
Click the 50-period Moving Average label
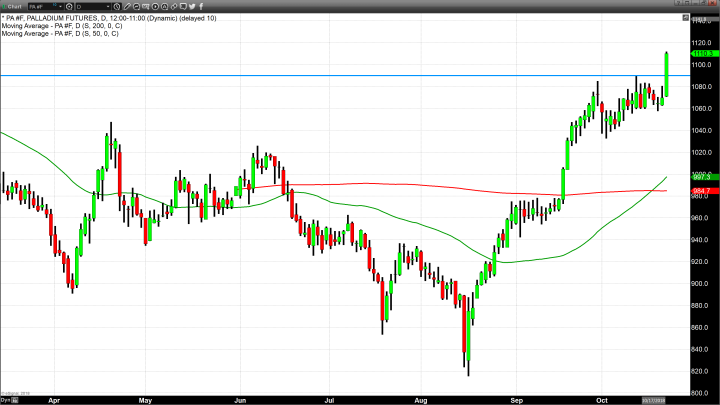coord(60,34)
